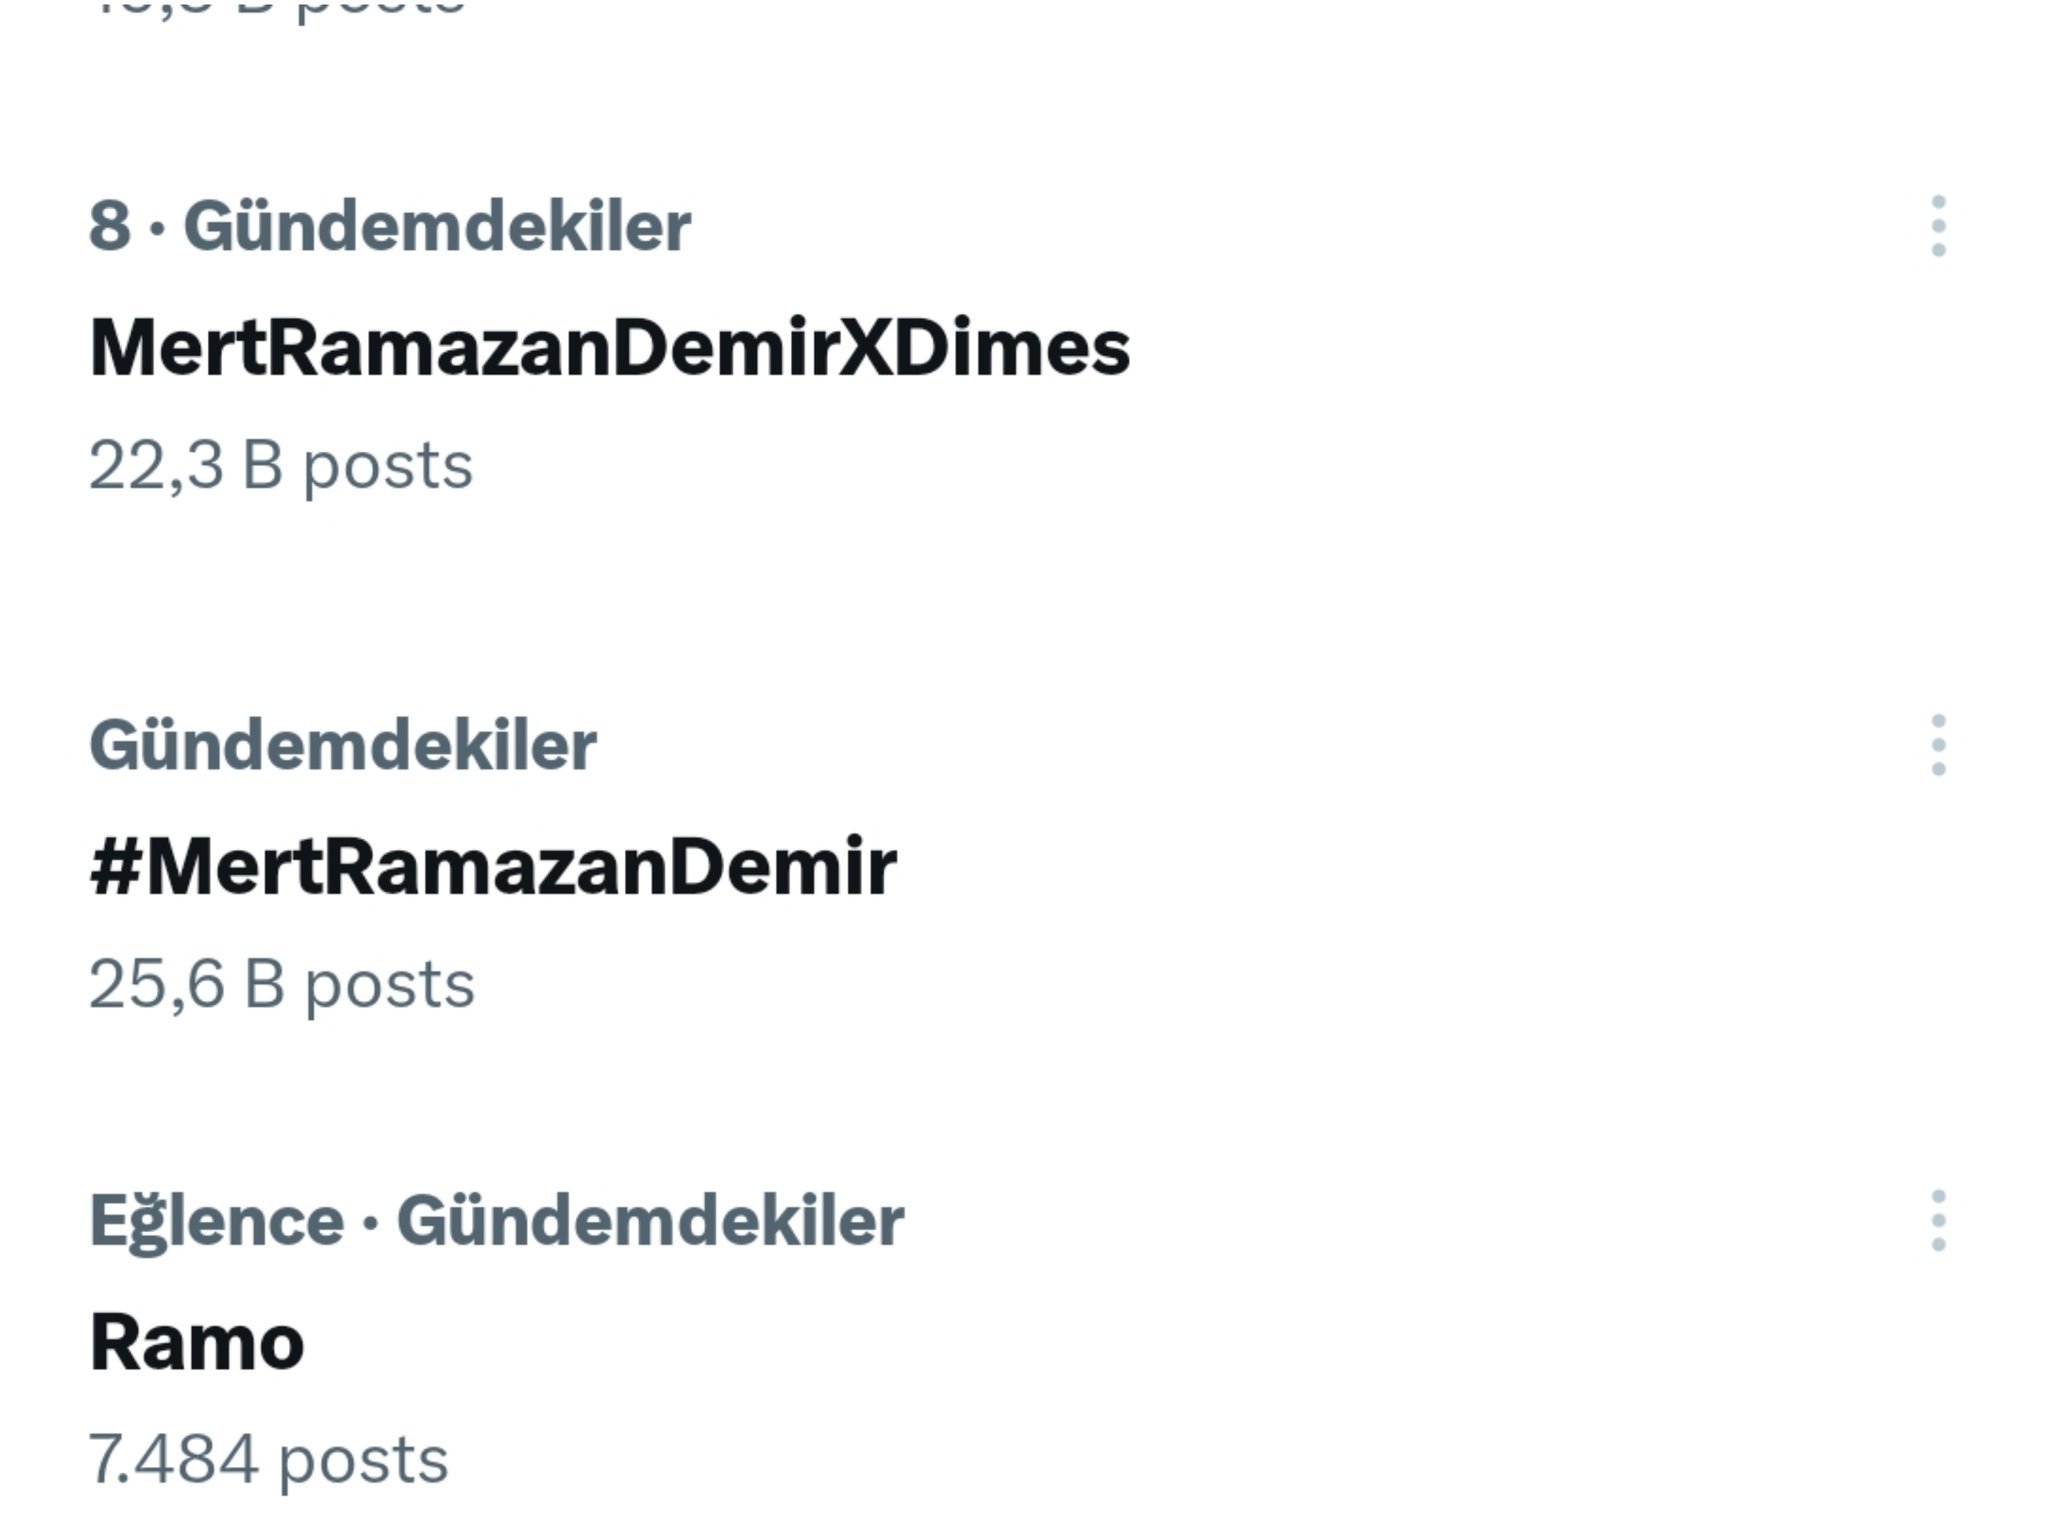Click the cut-off post count at top
Image resolution: width=2048 pixels, height=1536 pixels.
[278, 8]
